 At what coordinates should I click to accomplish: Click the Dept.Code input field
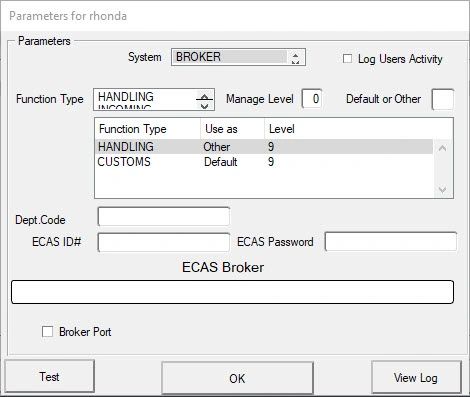tap(164, 217)
